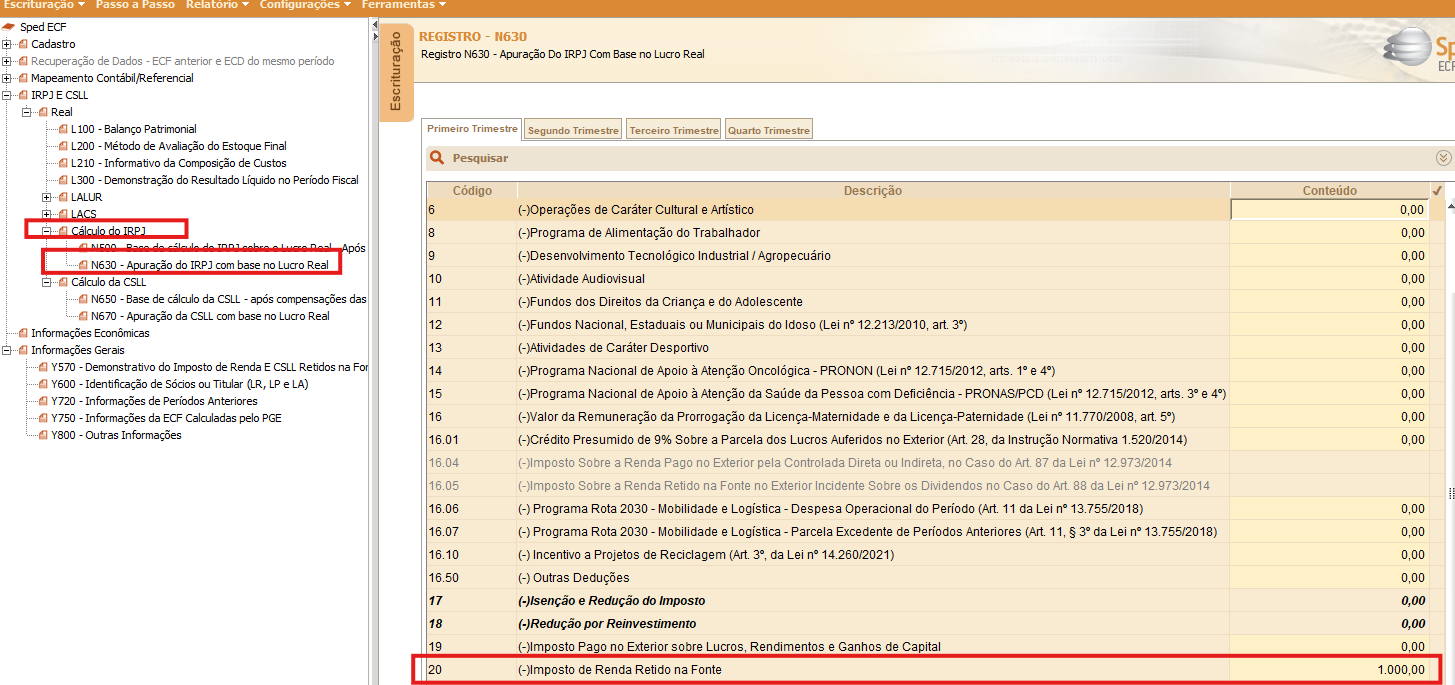The image size is (1455, 685).
Task: Expand the Mapeamento Contábil/Referencial node
Action: (x=7, y=78)
